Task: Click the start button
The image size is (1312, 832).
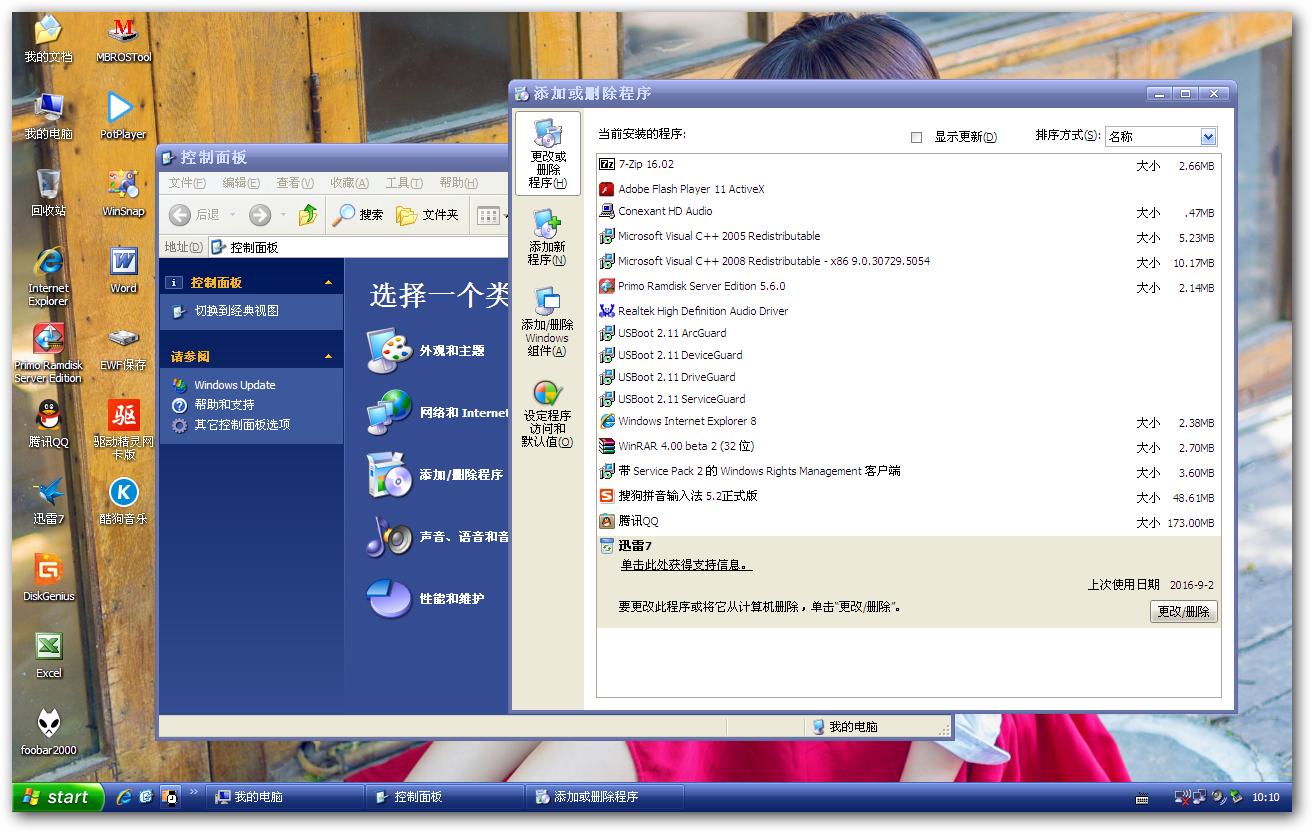Action: [58, 797]
